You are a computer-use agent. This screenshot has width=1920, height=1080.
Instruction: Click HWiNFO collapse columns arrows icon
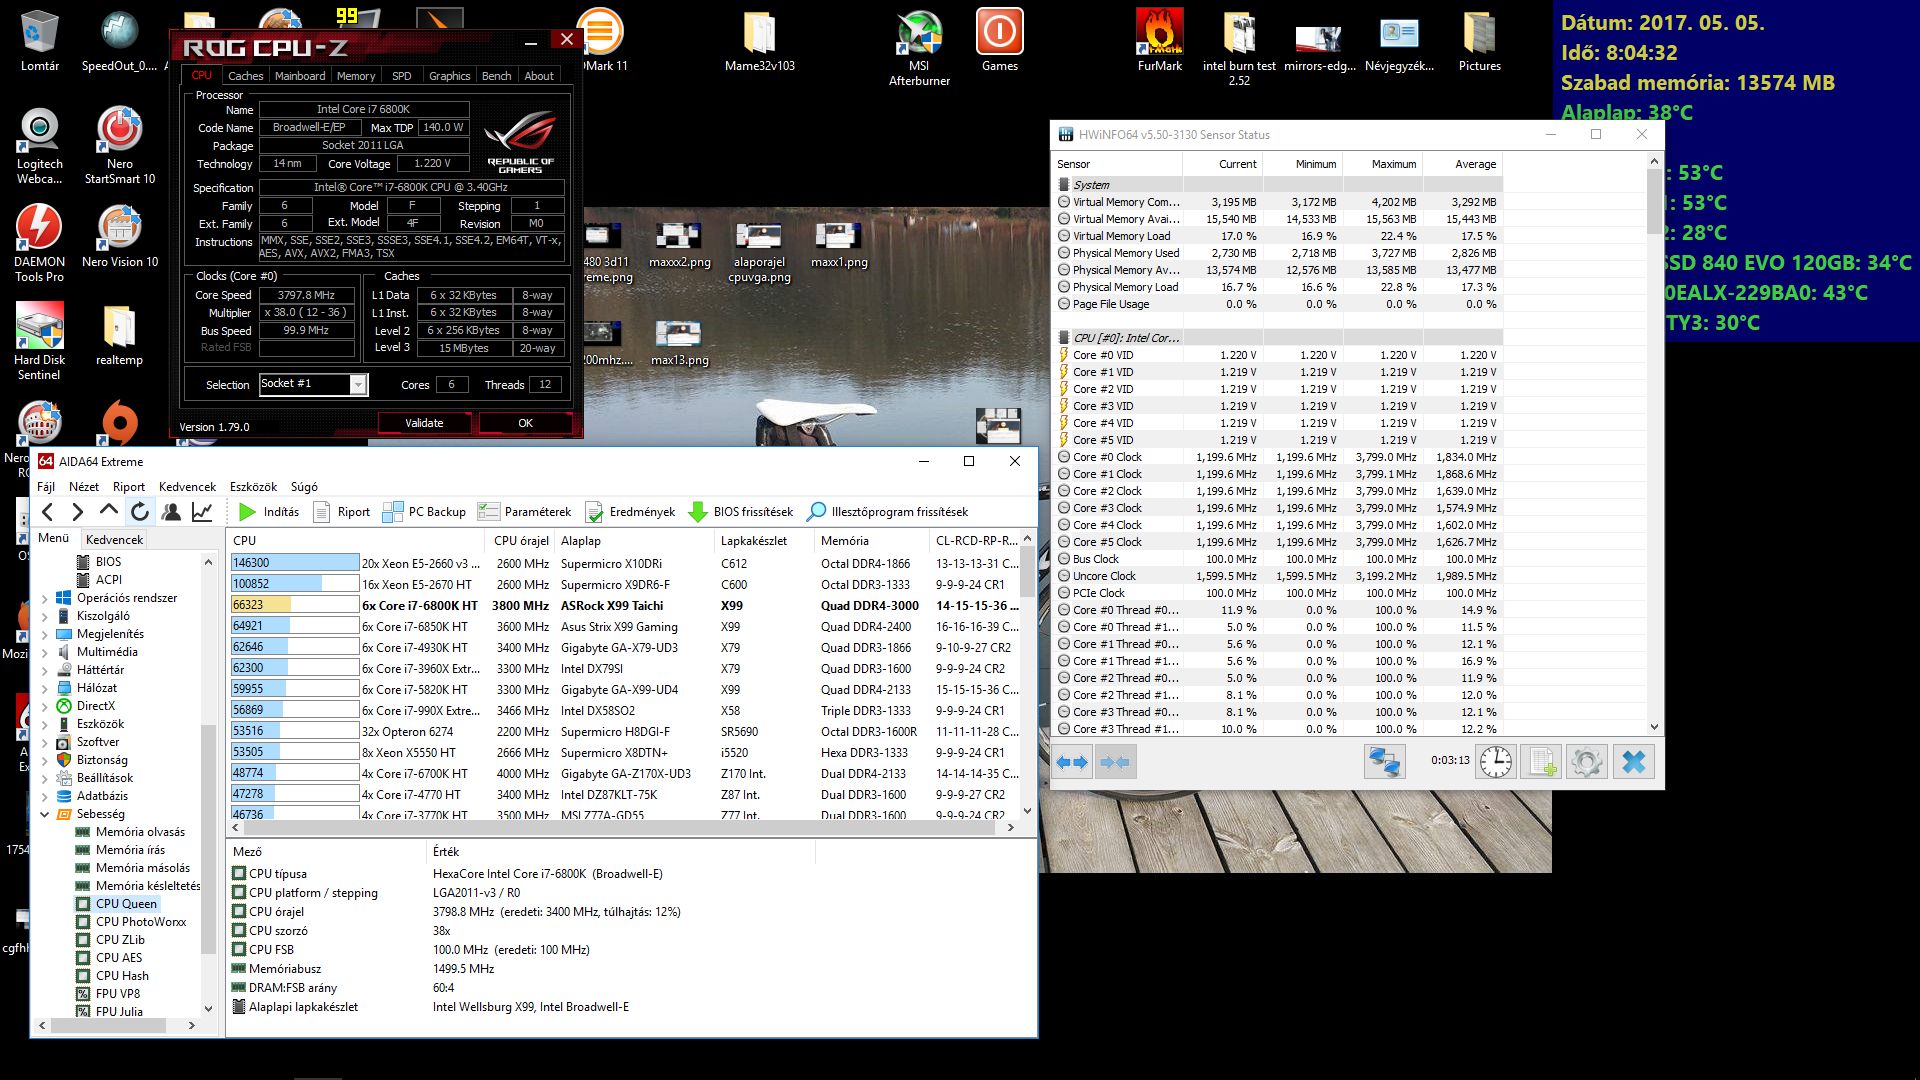coord(1114,762)
